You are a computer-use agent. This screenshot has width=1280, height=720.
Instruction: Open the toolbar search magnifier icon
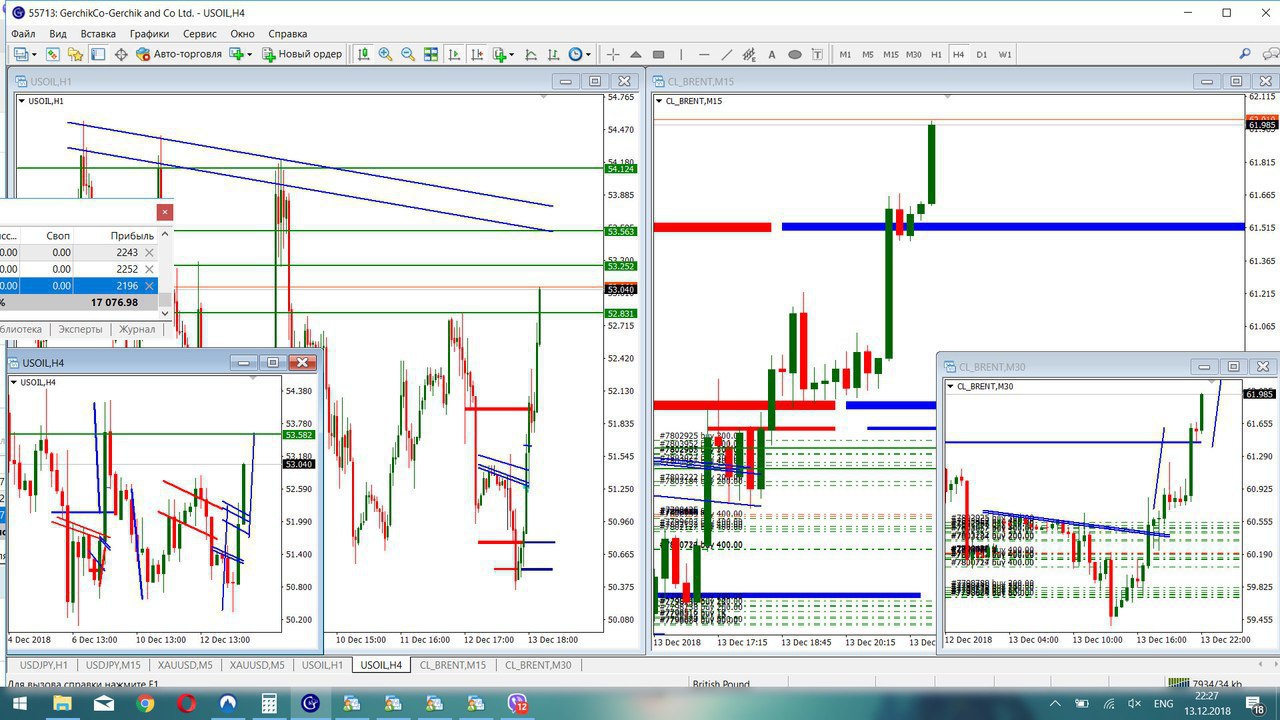[x=1245, y=54]
